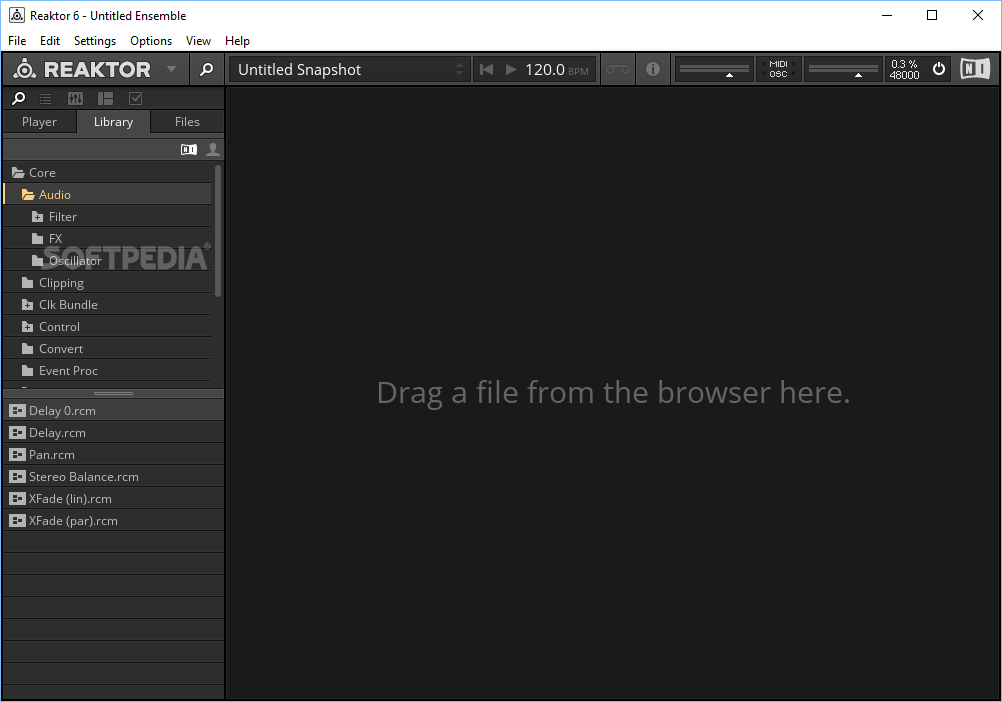Select Stereo Balance.rcm file
Image resolution: width=1002 pixels, height=702 pixels.
[113, 477]
